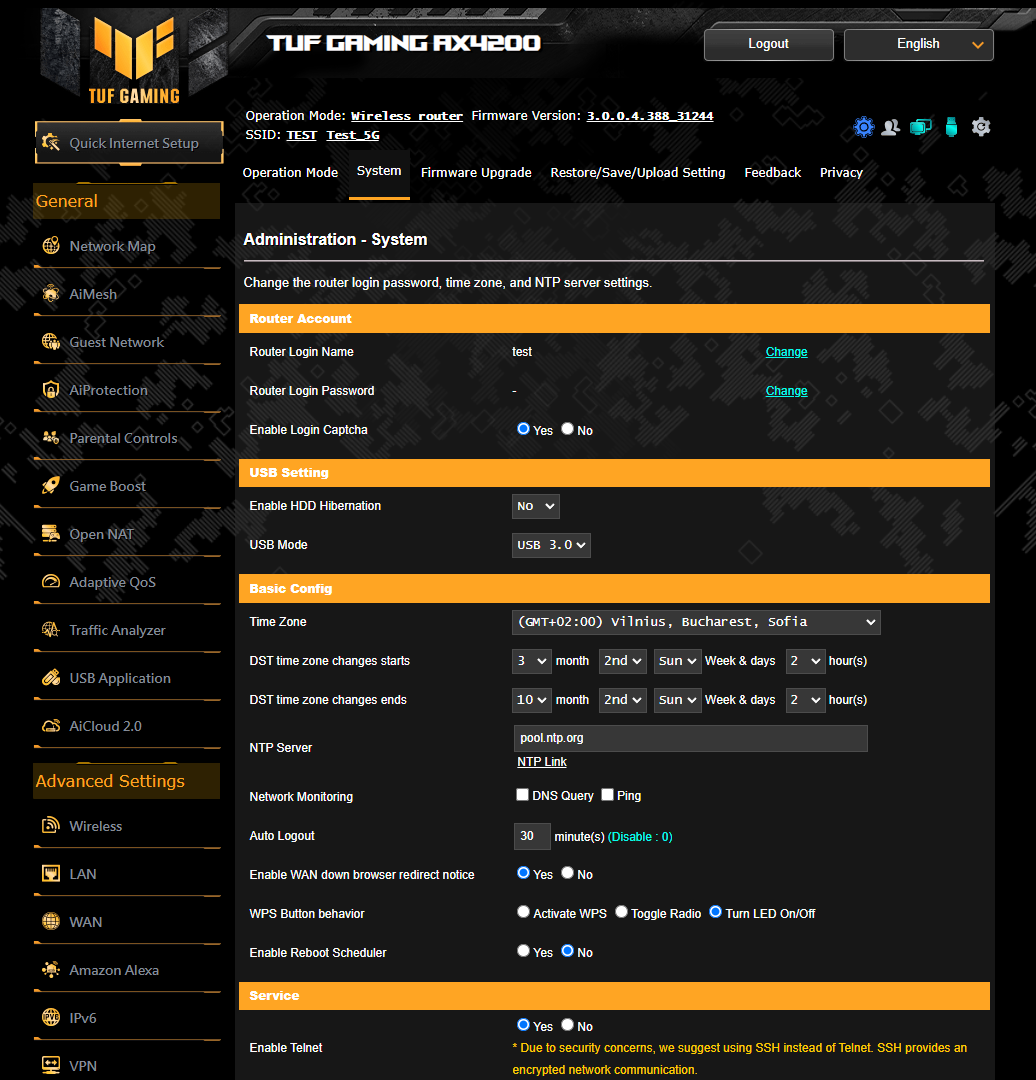
Task: Select Adaptive QoS gauge icon
Action: 51,582
